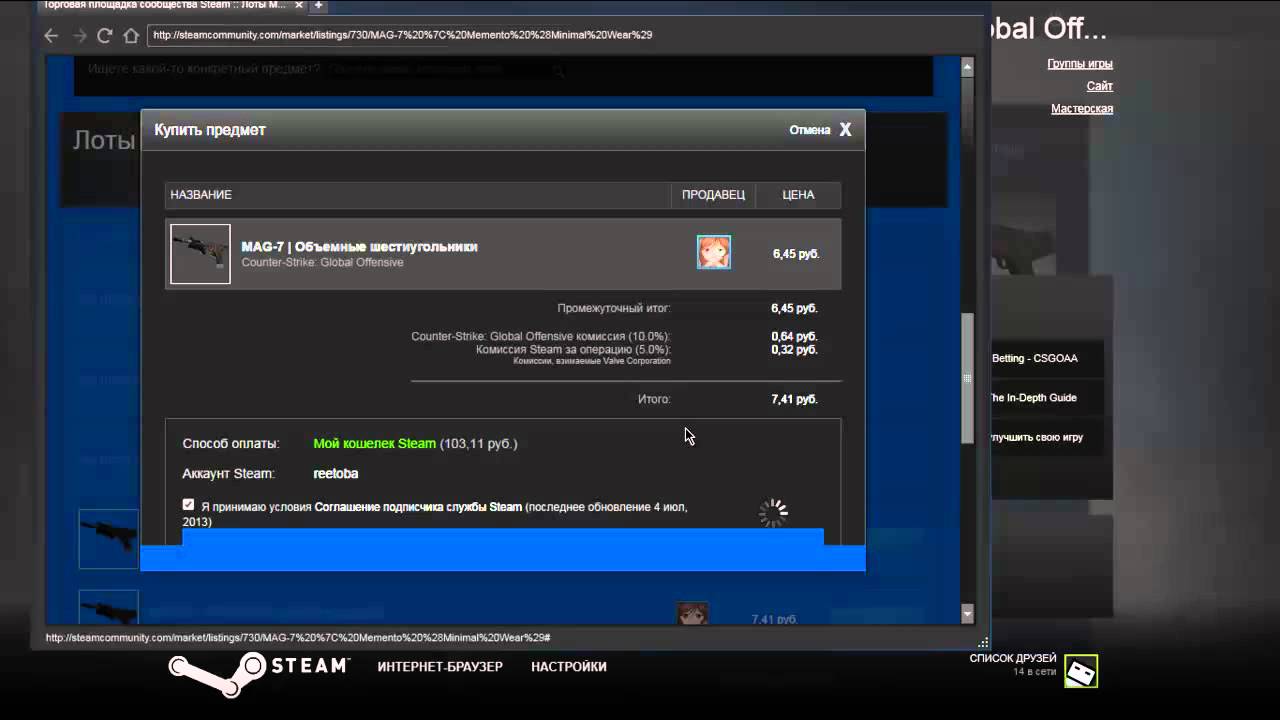Click the СПИСОК ДРУЗЕЙ label
The height and width of the screenshot is (720, 1280).
(1013, 658)
